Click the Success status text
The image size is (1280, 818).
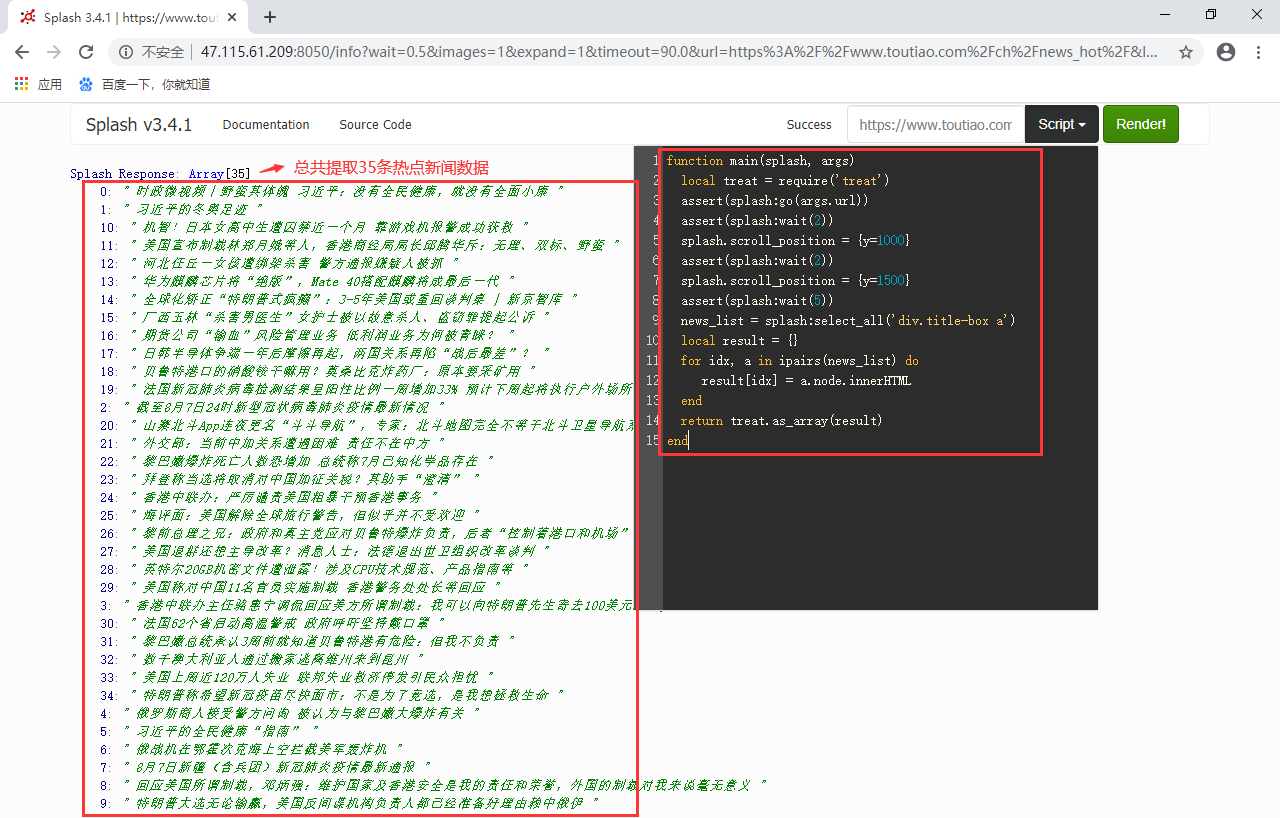(x=809, y=125)
